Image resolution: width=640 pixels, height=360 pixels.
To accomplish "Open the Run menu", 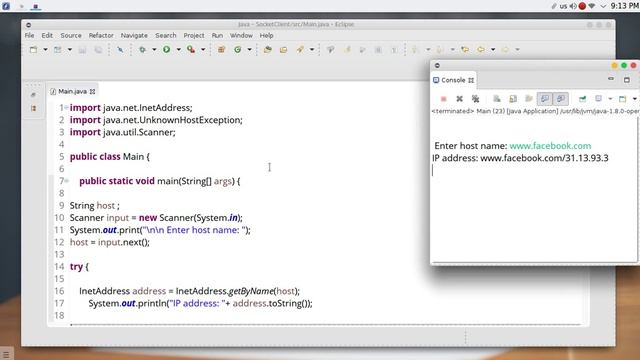I will 217,36.
